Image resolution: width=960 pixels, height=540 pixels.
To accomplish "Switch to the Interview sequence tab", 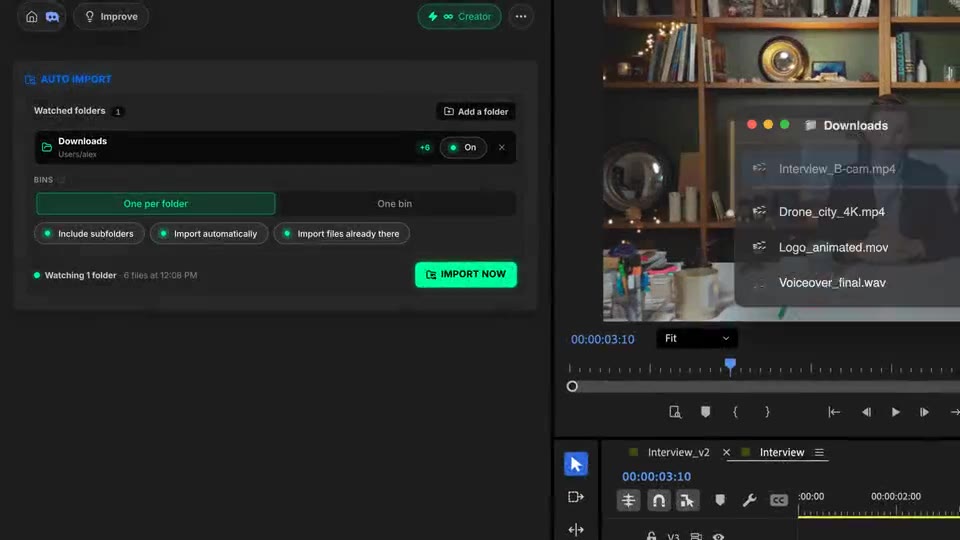I will (x=782, y=452).
